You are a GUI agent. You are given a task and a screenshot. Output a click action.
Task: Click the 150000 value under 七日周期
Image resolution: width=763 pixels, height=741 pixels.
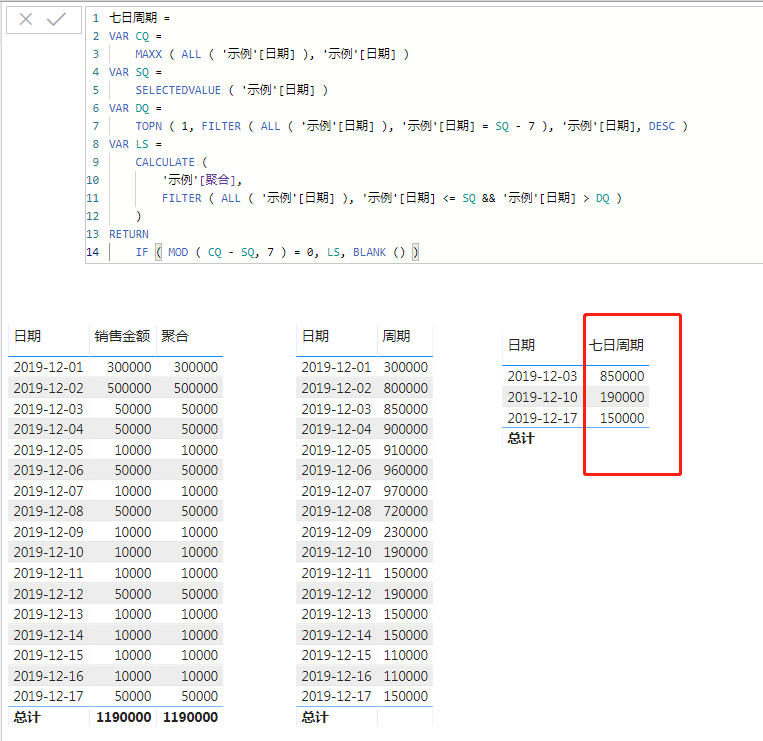pyautogui.click(x=622, y=418)
